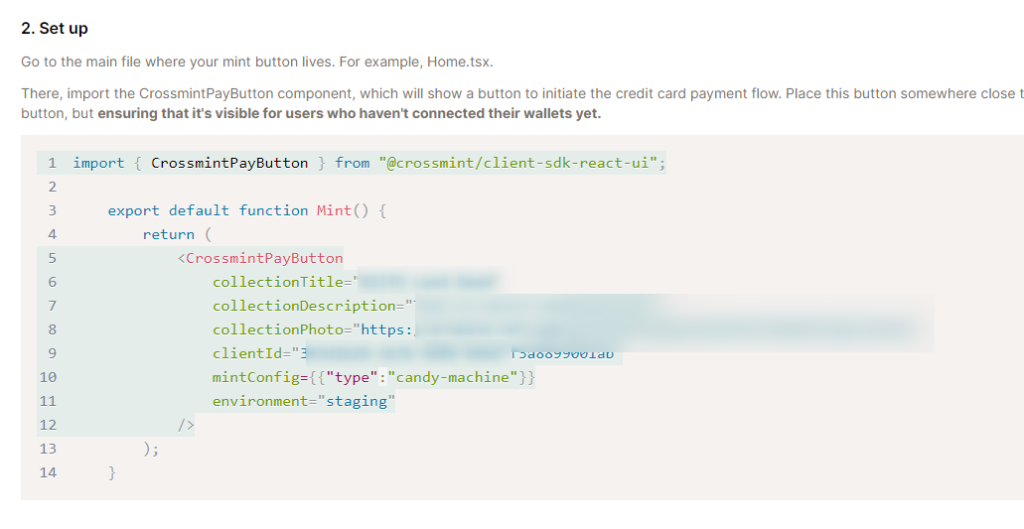Screen dimensions: 1024x529
Task: Click the "return" keyword on line 4
Action: click(168, 234)
